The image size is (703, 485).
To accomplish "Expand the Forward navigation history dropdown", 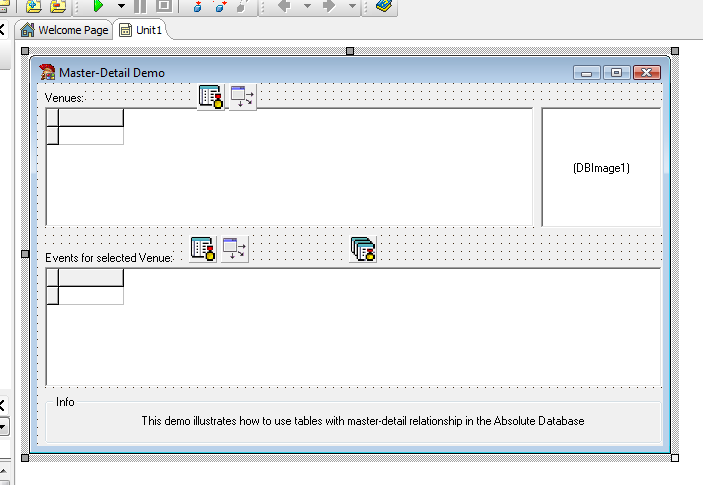I will coord(352,6).
